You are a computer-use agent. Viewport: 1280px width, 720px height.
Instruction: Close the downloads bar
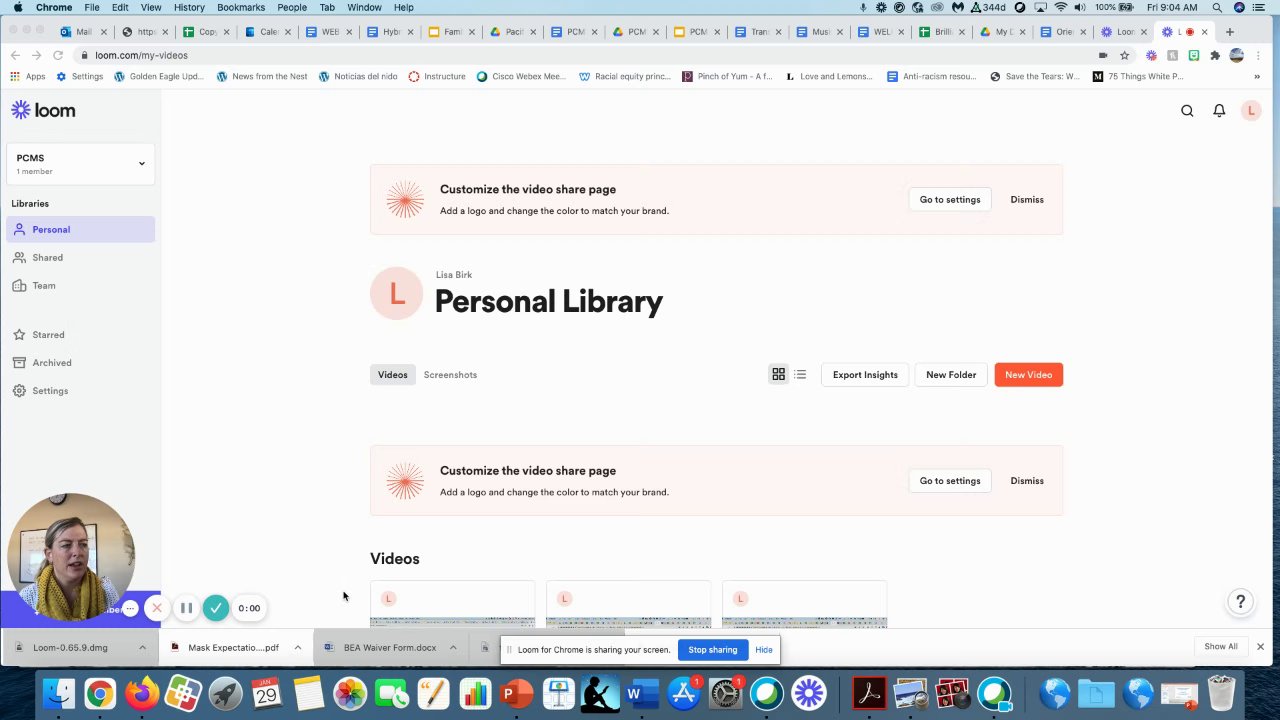[1260, 647]
